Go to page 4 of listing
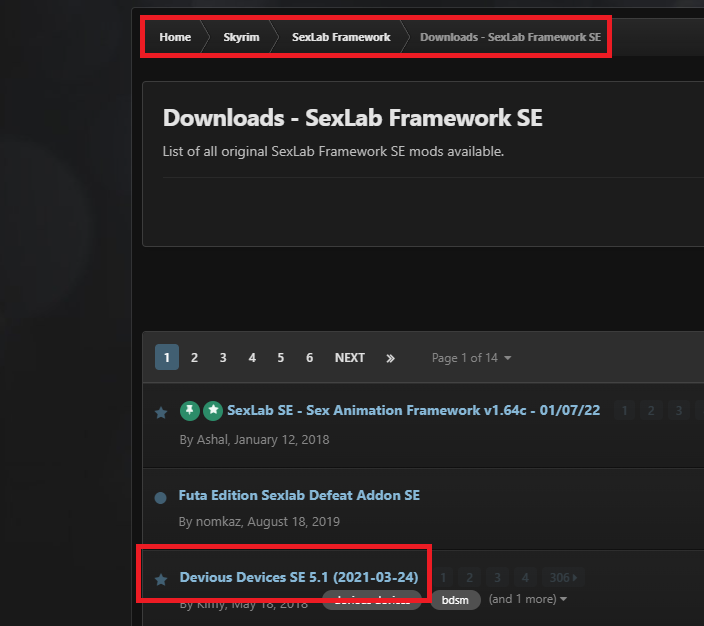704x626 pixels. [252, 357]
